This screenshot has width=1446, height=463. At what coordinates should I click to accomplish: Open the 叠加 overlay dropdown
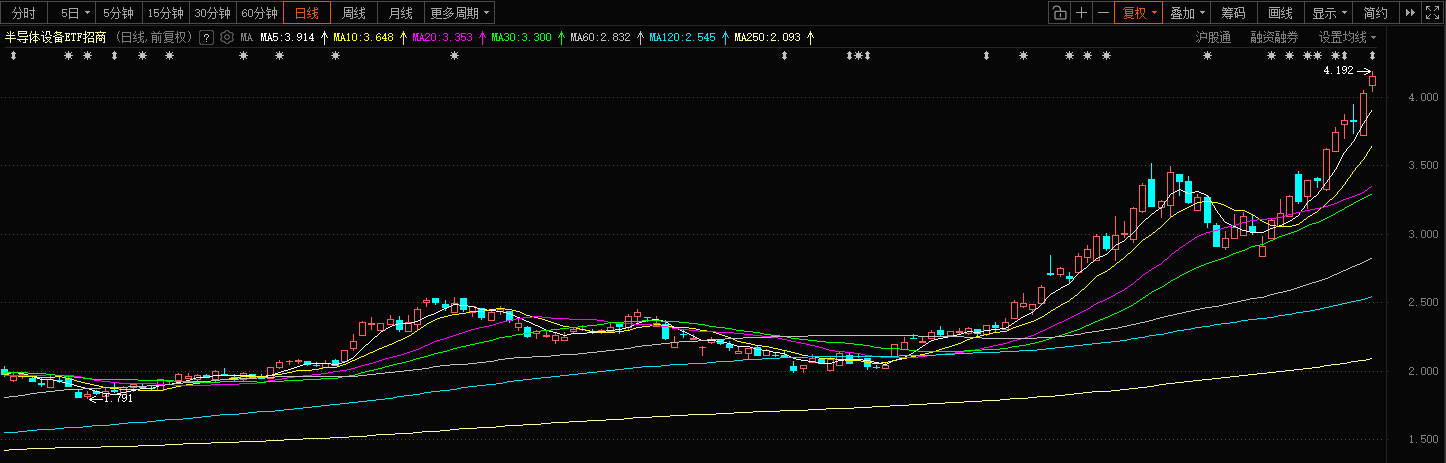(1187, 13)
